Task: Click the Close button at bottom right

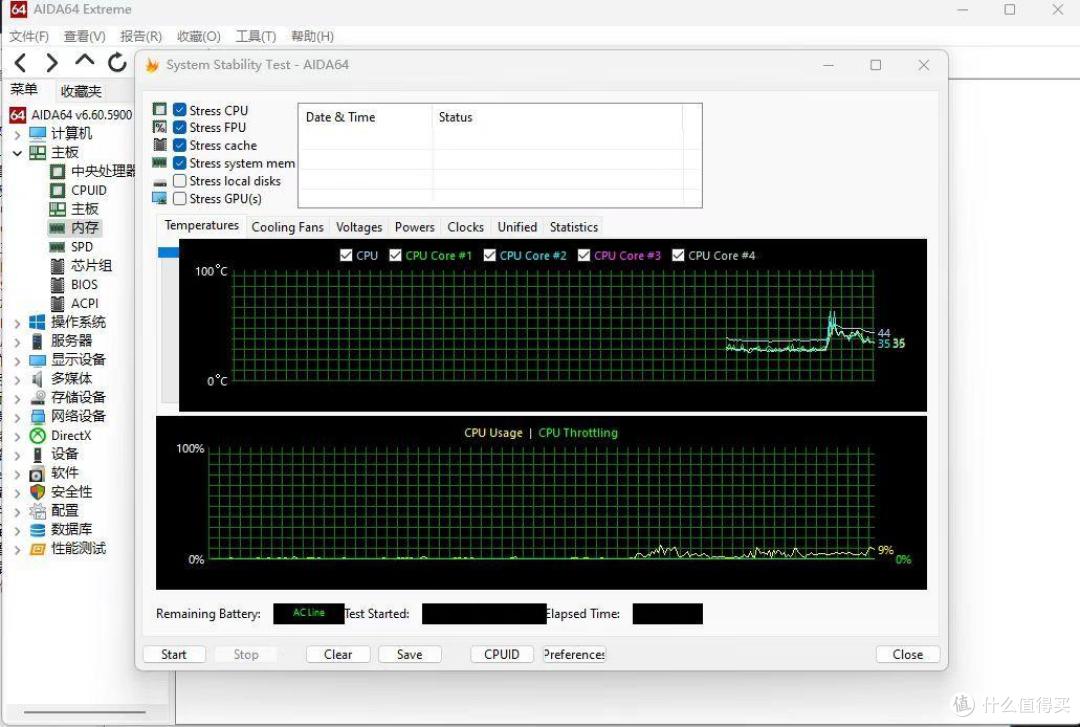Action: click(x=908, y=654)
